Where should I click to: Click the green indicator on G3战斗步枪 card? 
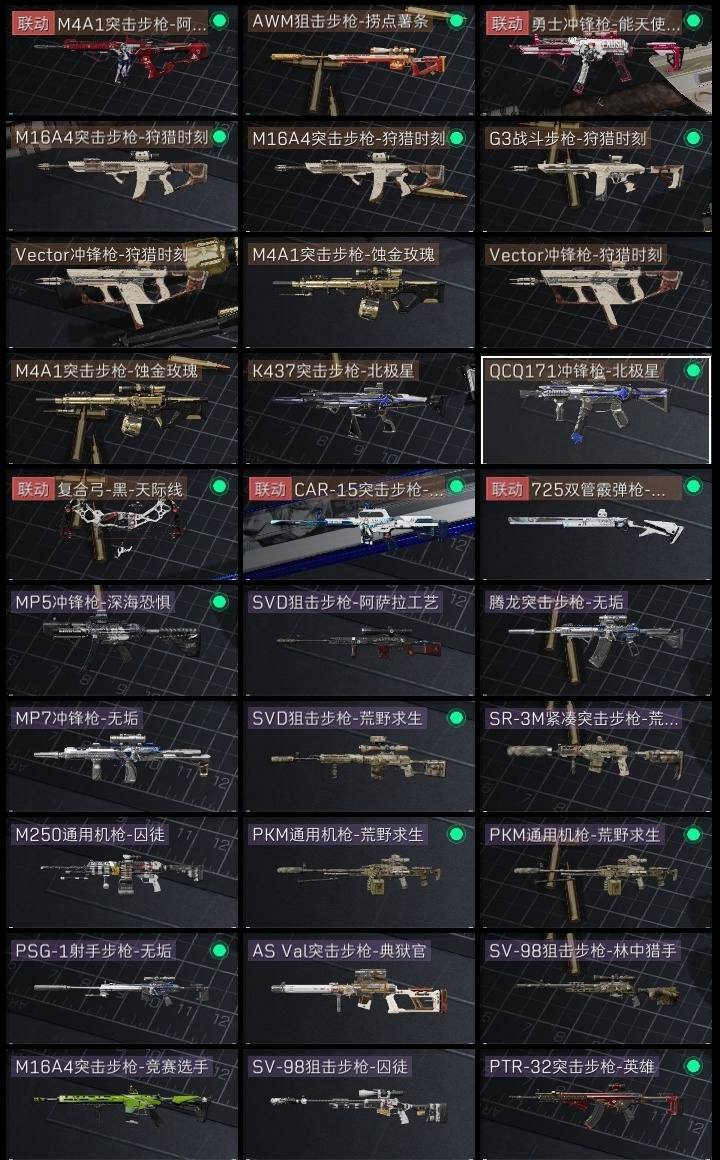click(x=693, y=138)
